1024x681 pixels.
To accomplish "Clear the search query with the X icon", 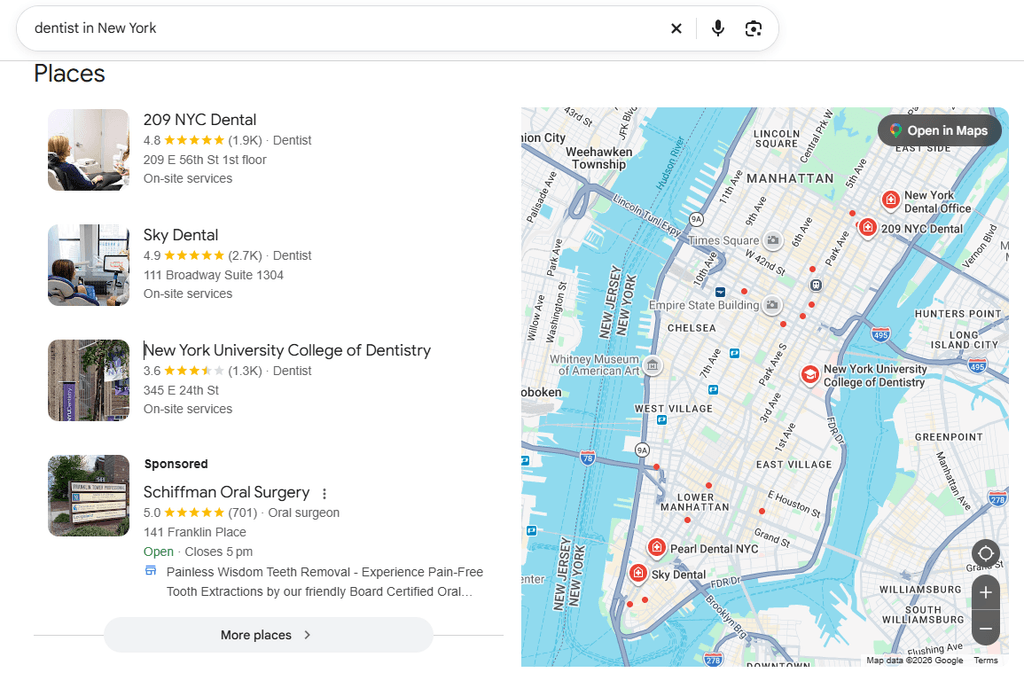I will [x=676, y=28].
